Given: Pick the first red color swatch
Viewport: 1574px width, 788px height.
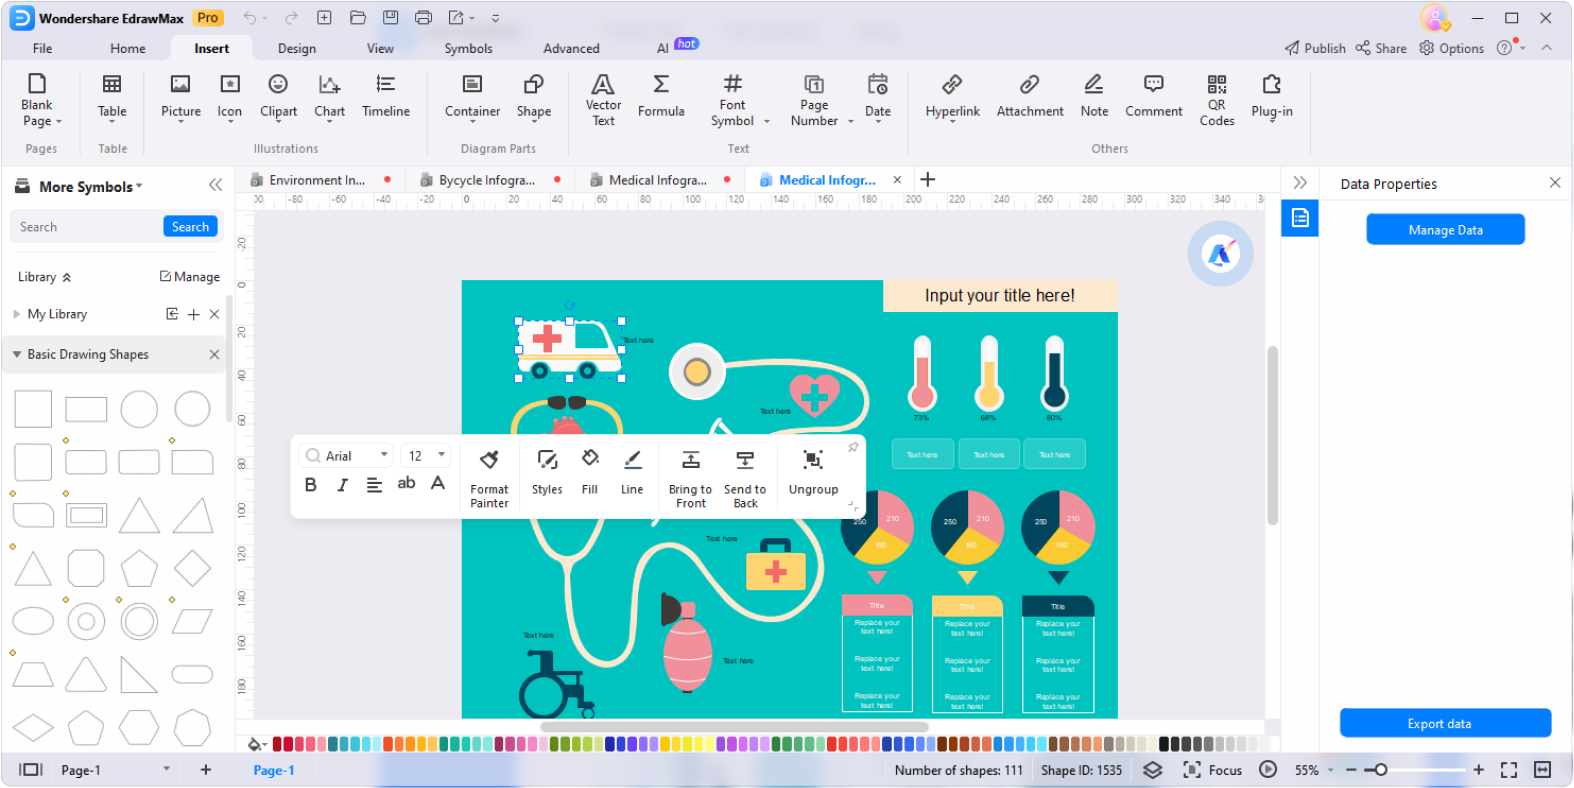Looking at the screenshot, I should point(277,744).
